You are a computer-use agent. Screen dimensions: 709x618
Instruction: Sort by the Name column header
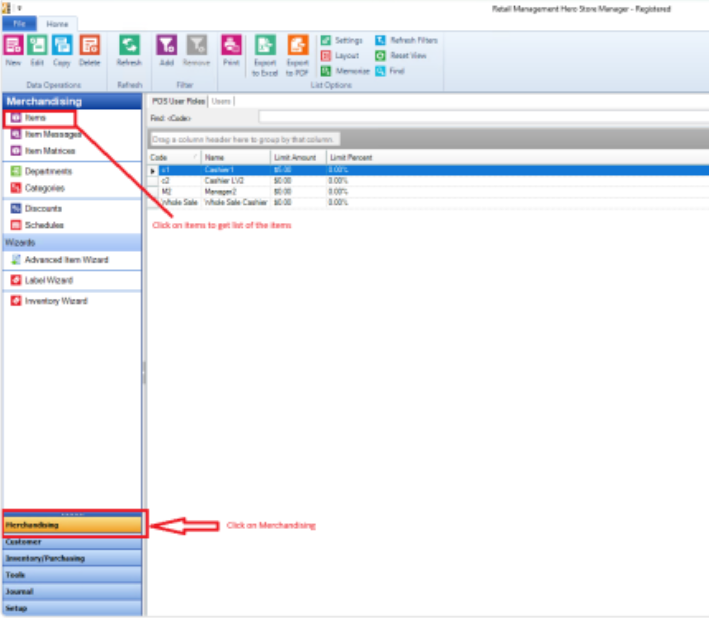point(236,157)
